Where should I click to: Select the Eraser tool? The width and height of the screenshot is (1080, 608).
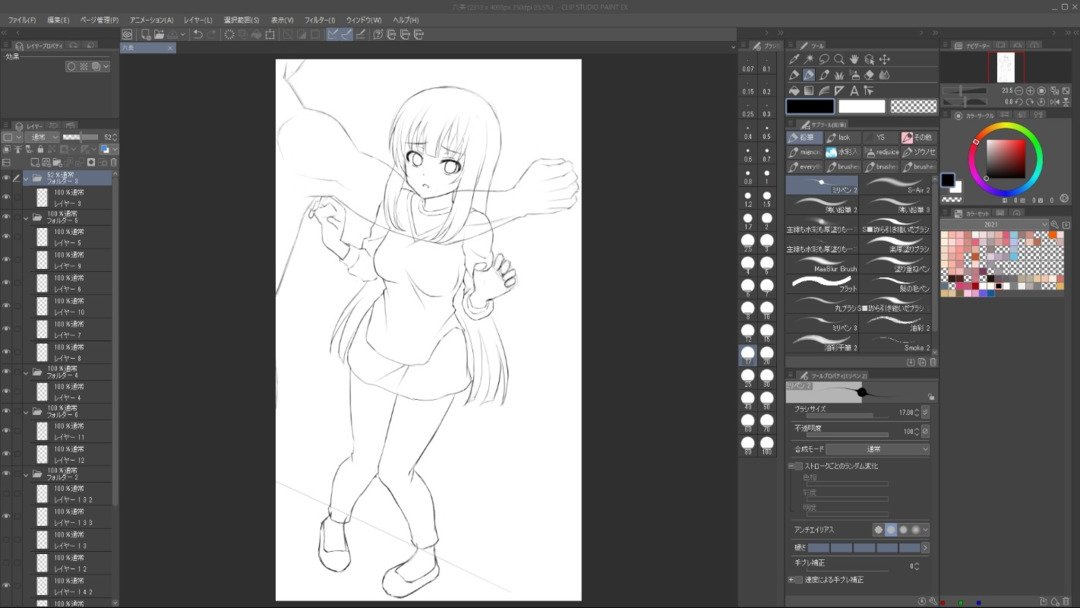[x=869, y=75]
